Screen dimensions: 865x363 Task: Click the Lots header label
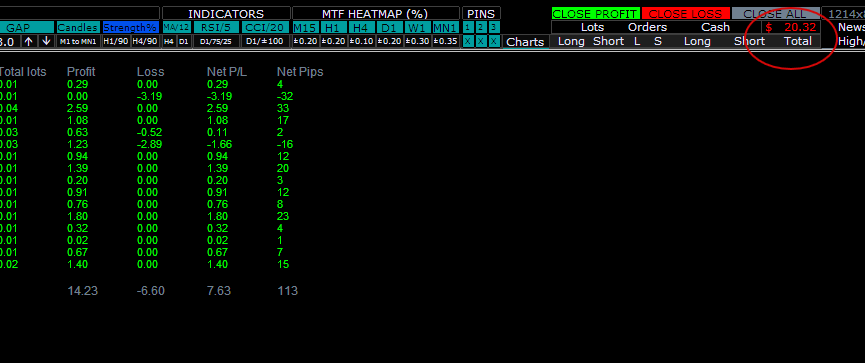(592, 27)
